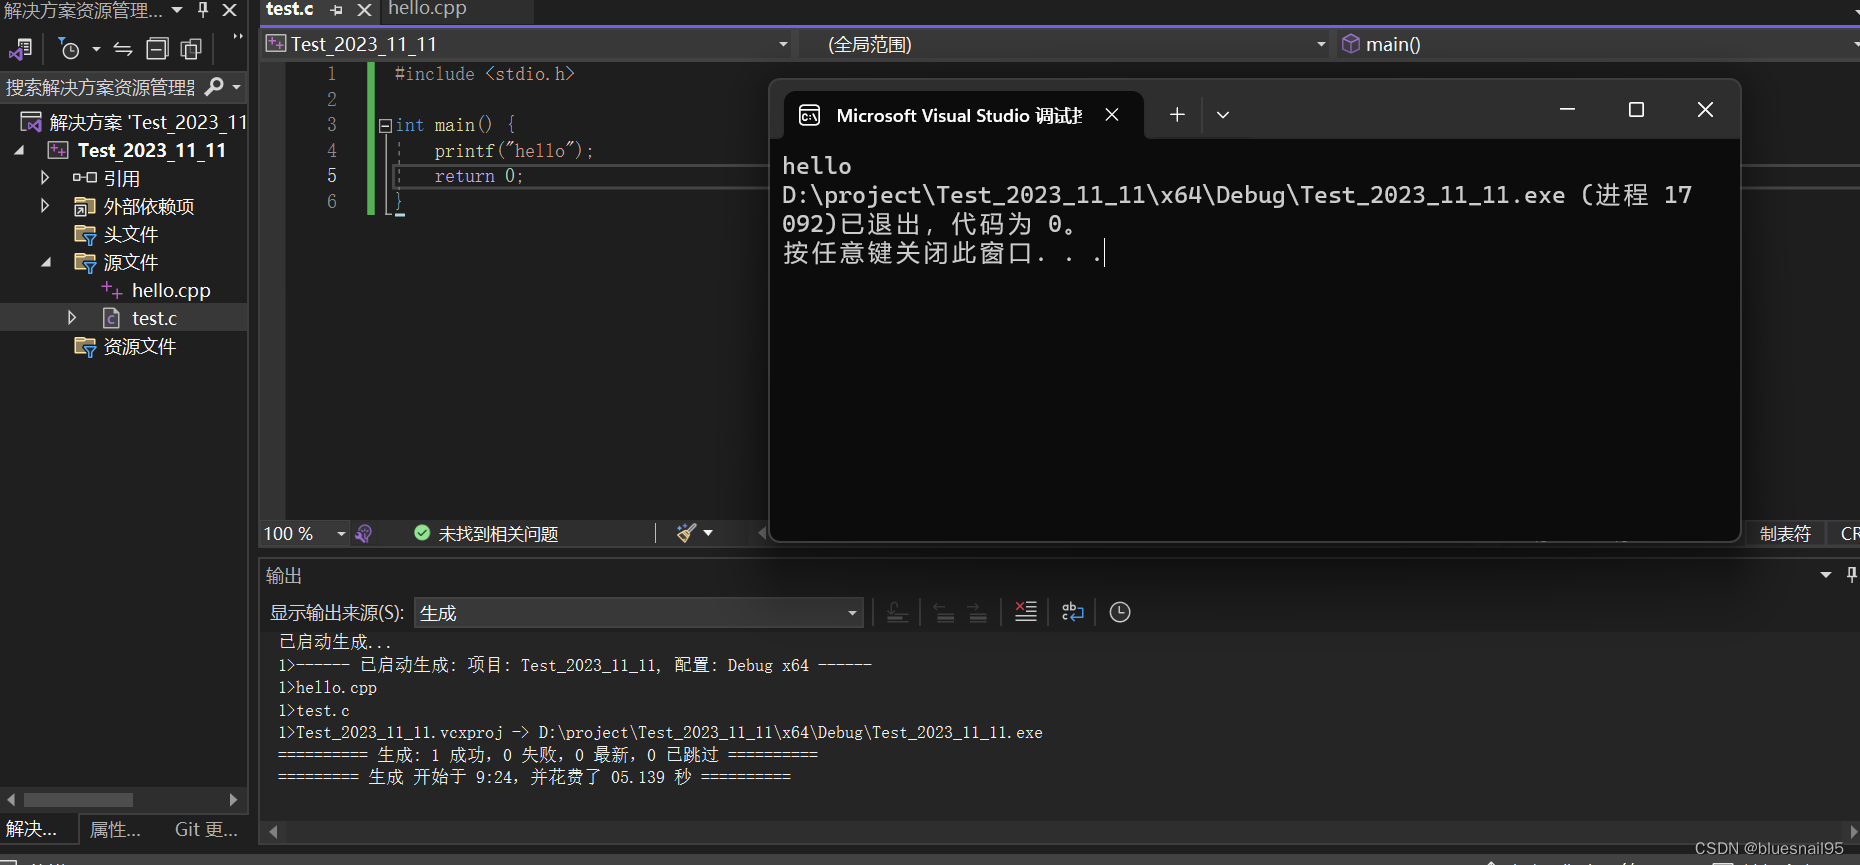Click the search magnifier icon in Solution Explorer

213,87
